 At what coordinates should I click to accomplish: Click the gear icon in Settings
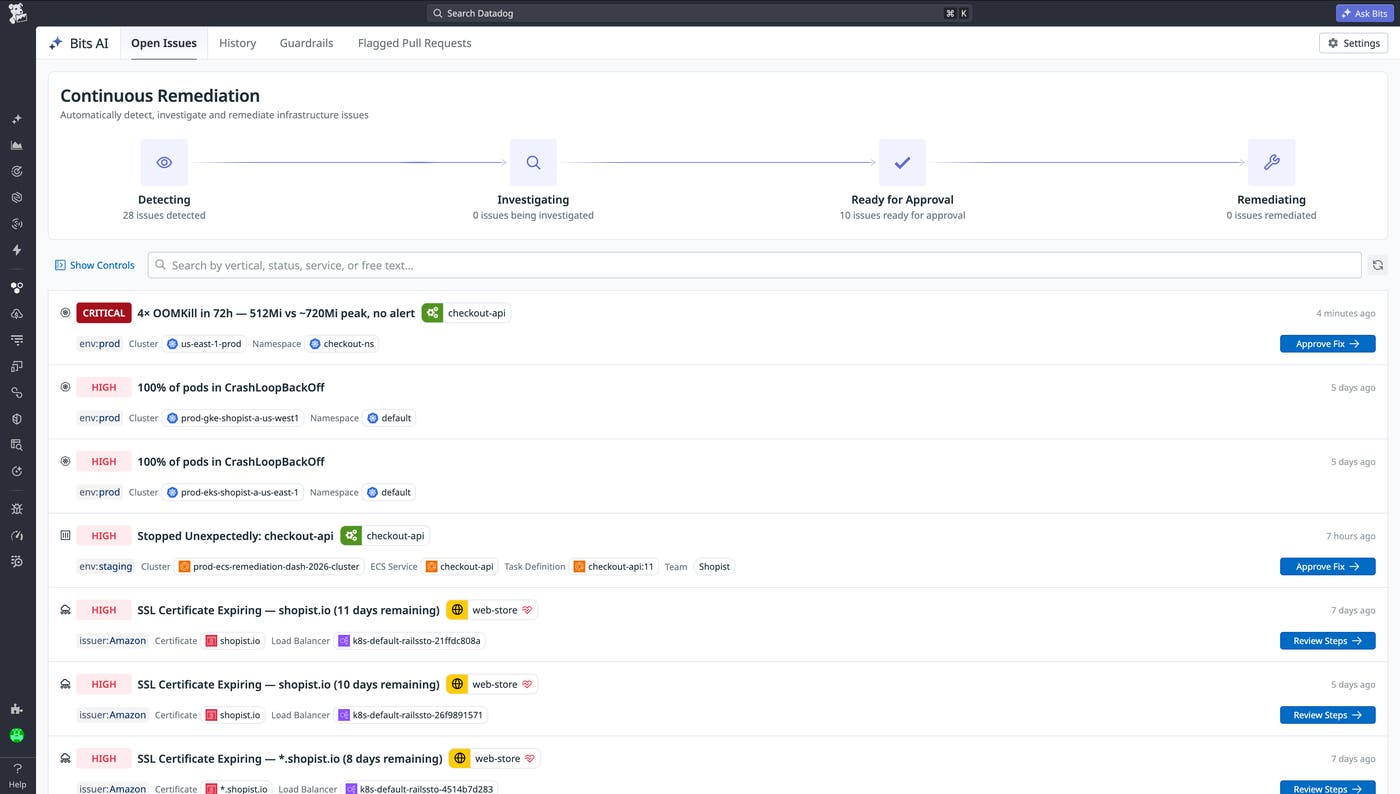(1333, 43)
